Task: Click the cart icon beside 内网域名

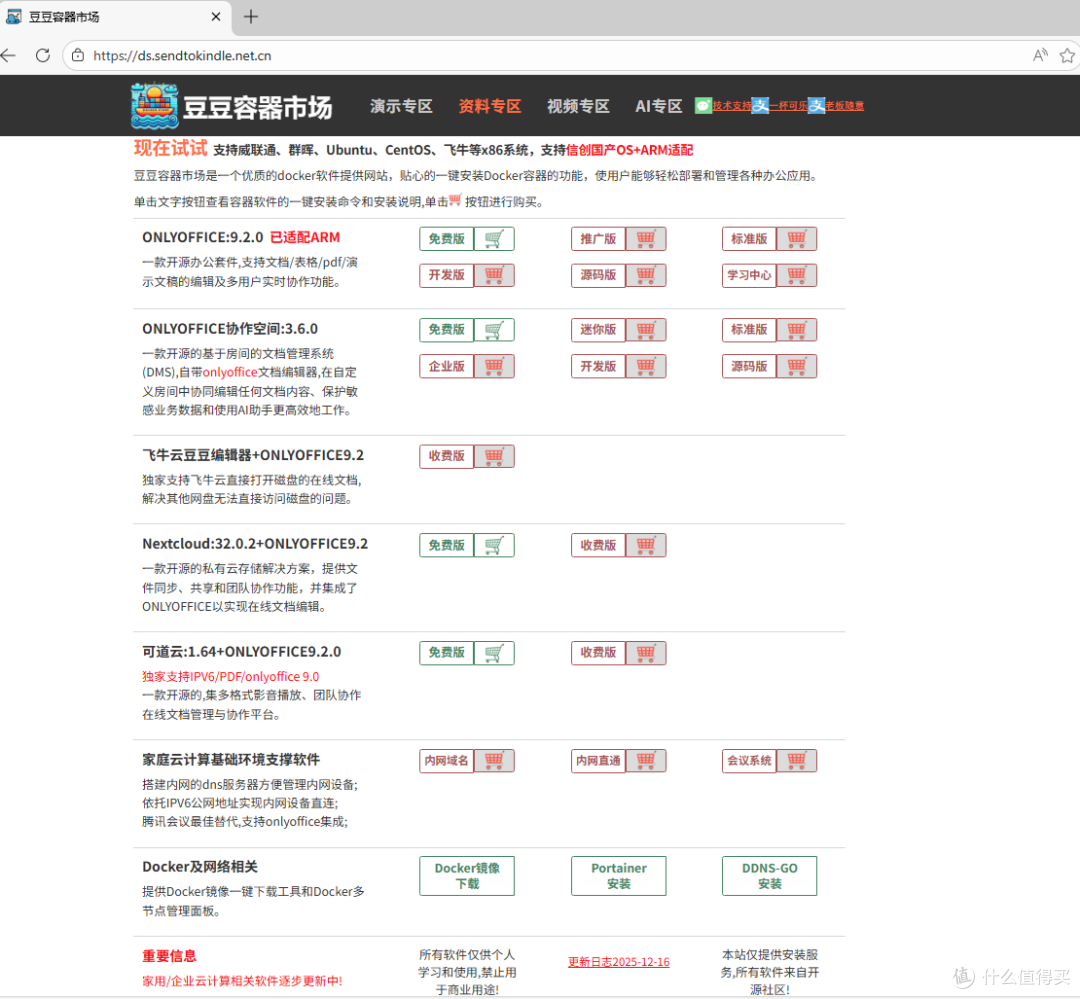Action: click(x=494, y=761)
